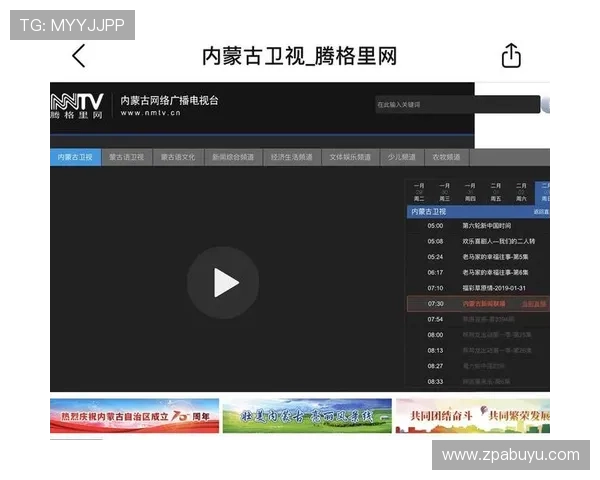This screenshot has width=600, height=480.
Task: Choose the 周二 date in schedule
Action: [x=419, y=192]
